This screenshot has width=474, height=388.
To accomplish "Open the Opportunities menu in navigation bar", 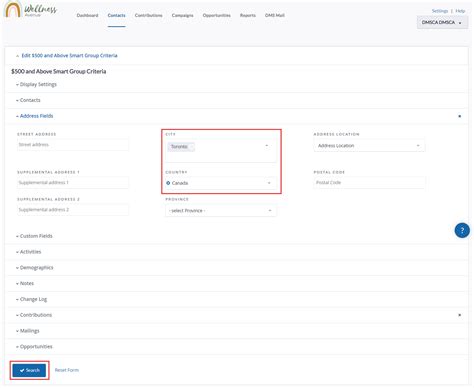I will click(x=217, y=15).
